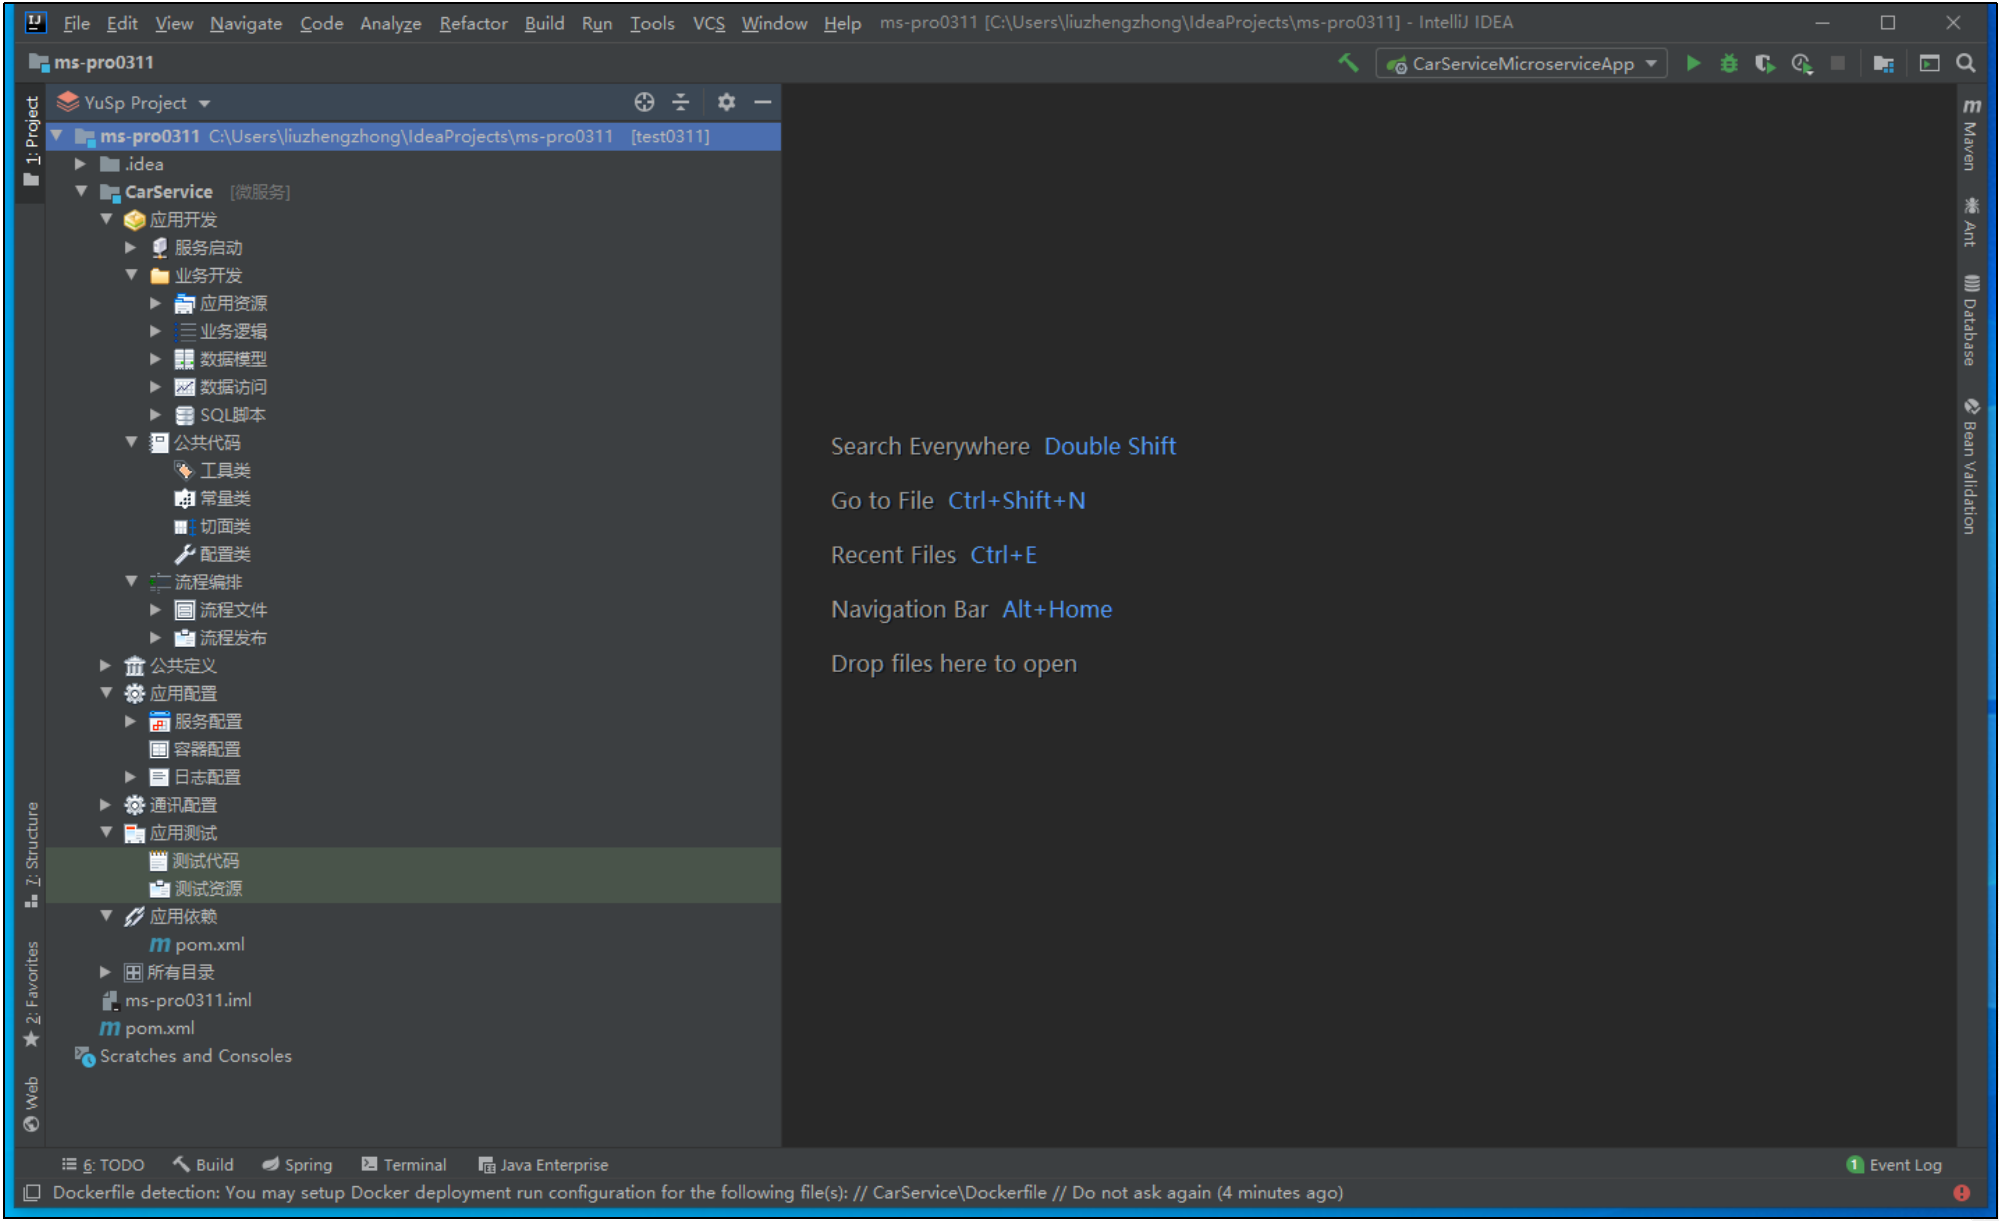Open project panel settings gear
Viewport: 1999px width, 1221px height.
[726, 102]
